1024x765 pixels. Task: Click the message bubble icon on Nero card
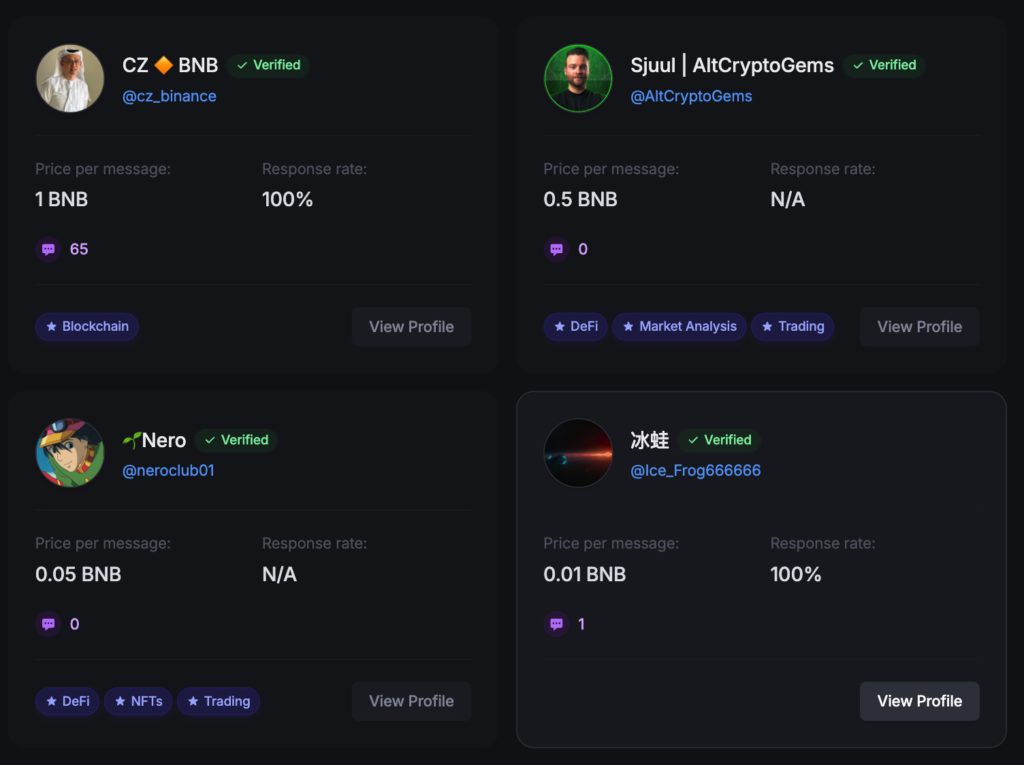click(x=49, y=624)
